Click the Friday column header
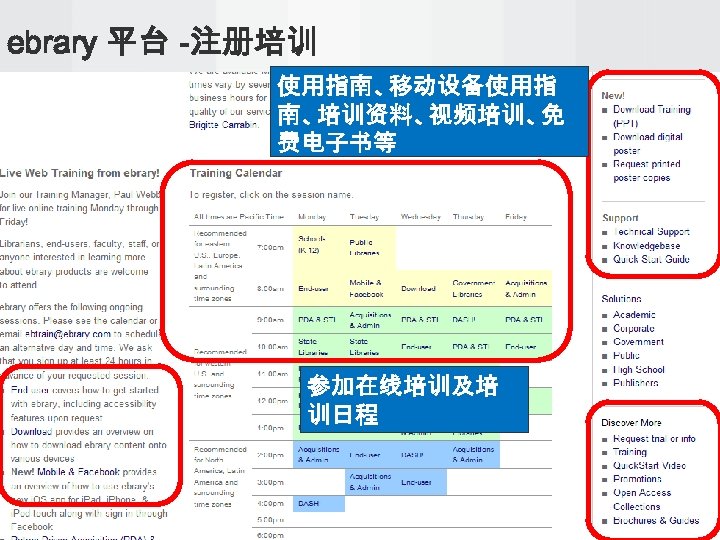 (516, 217)
